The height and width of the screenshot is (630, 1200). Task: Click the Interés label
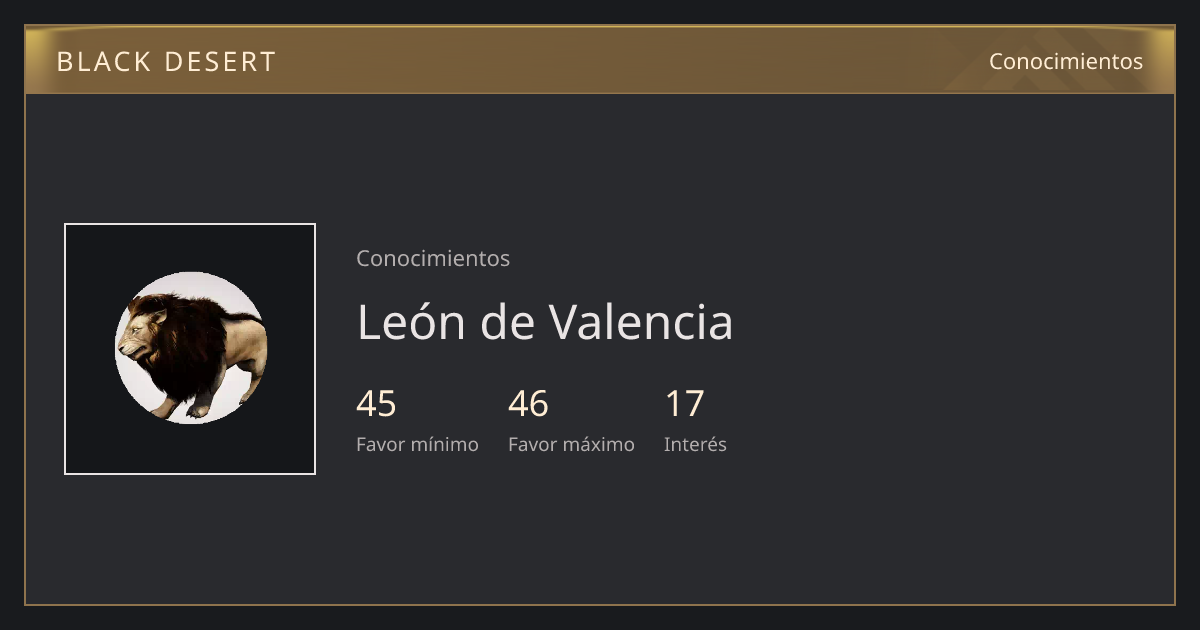pos(695,444)
